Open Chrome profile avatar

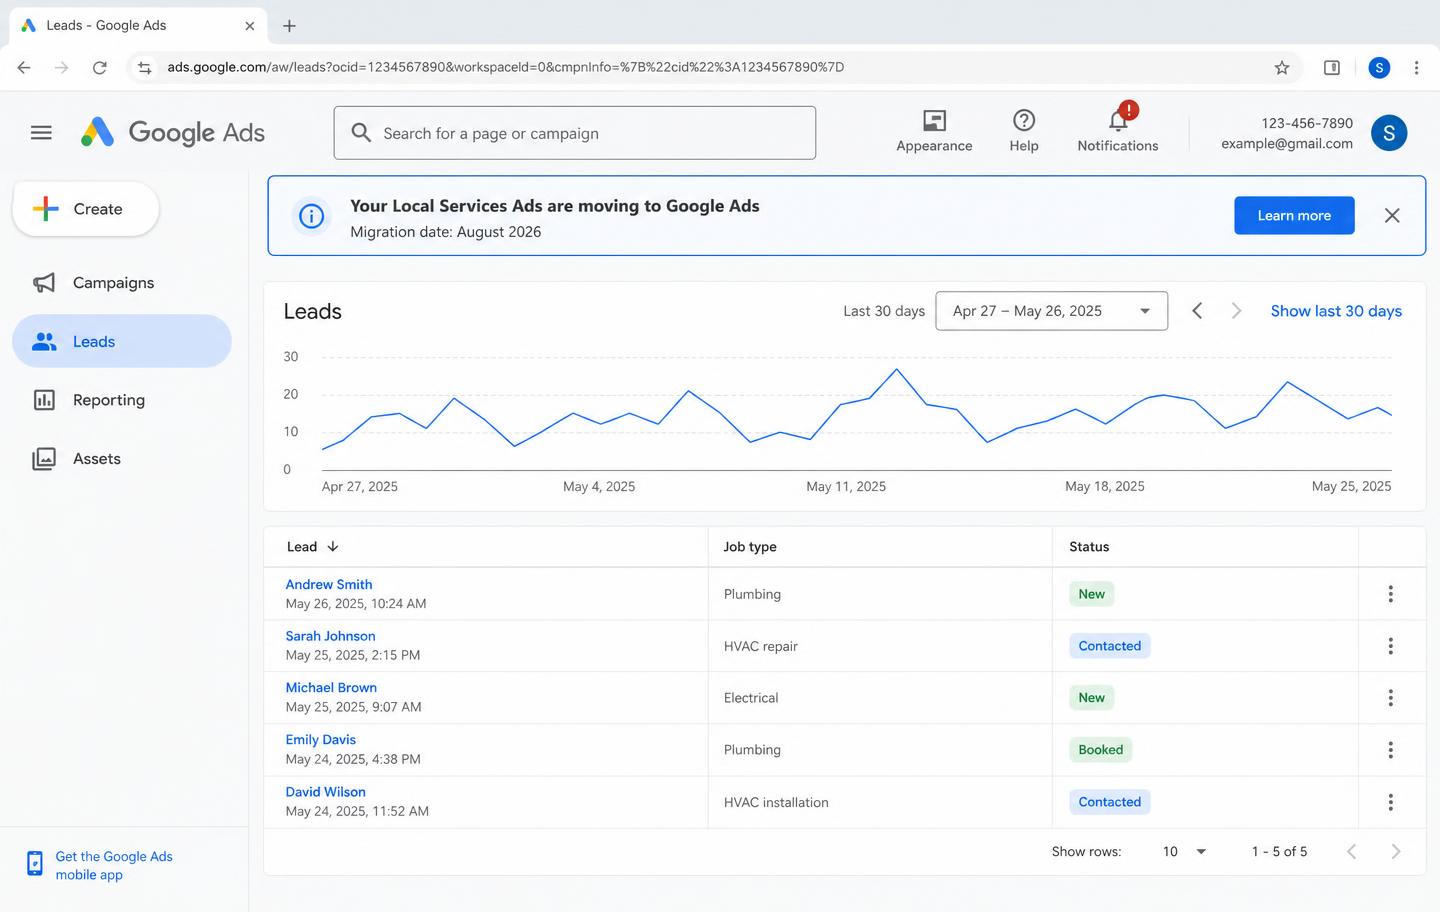[1379, 67]
